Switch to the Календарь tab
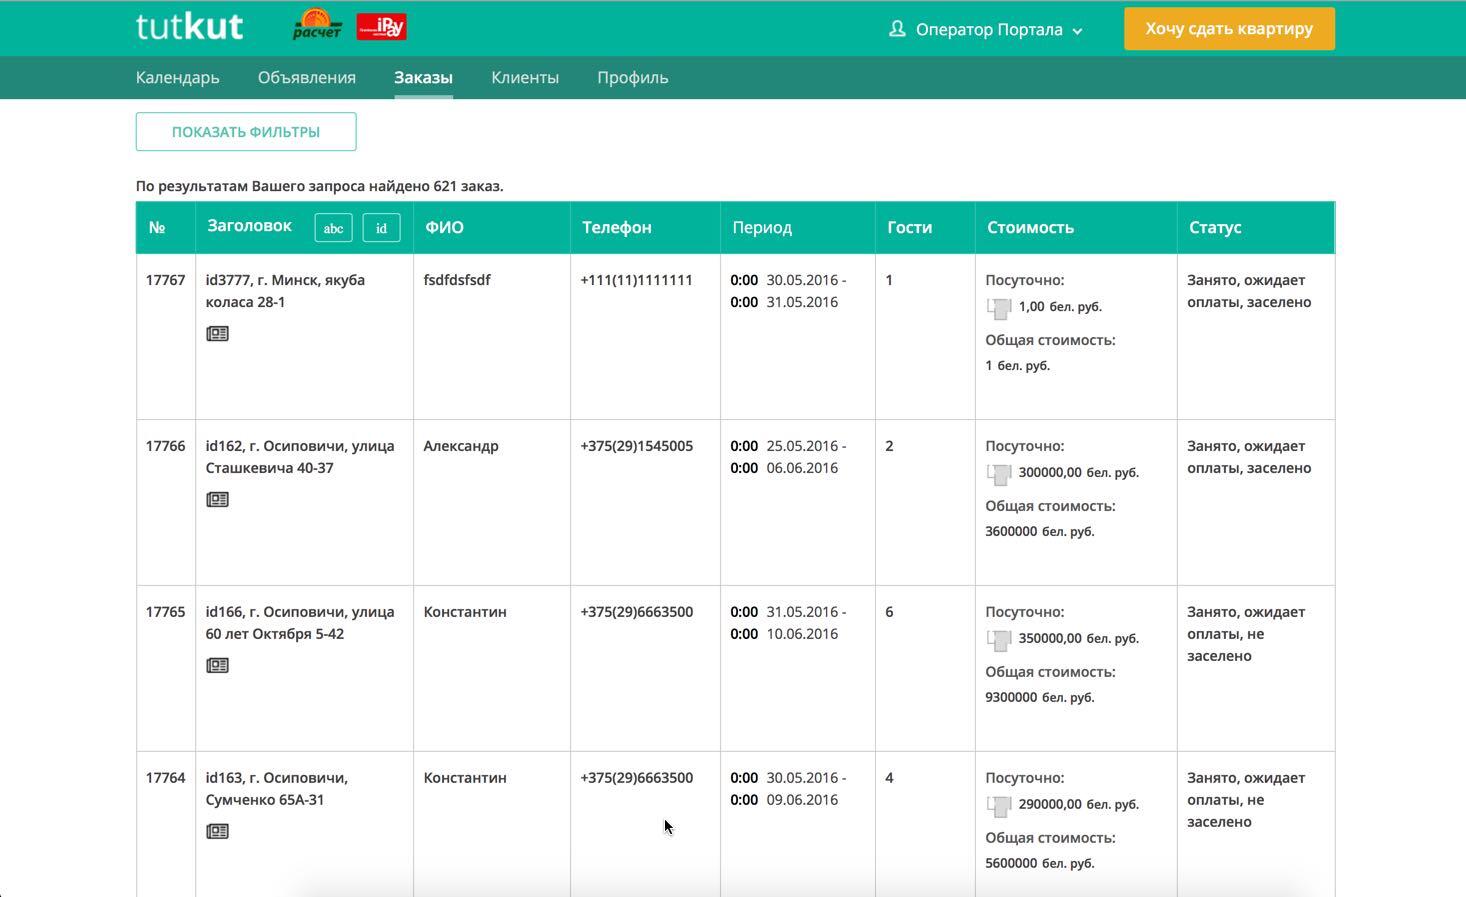 pyautogui.click(x=176, y=77)
